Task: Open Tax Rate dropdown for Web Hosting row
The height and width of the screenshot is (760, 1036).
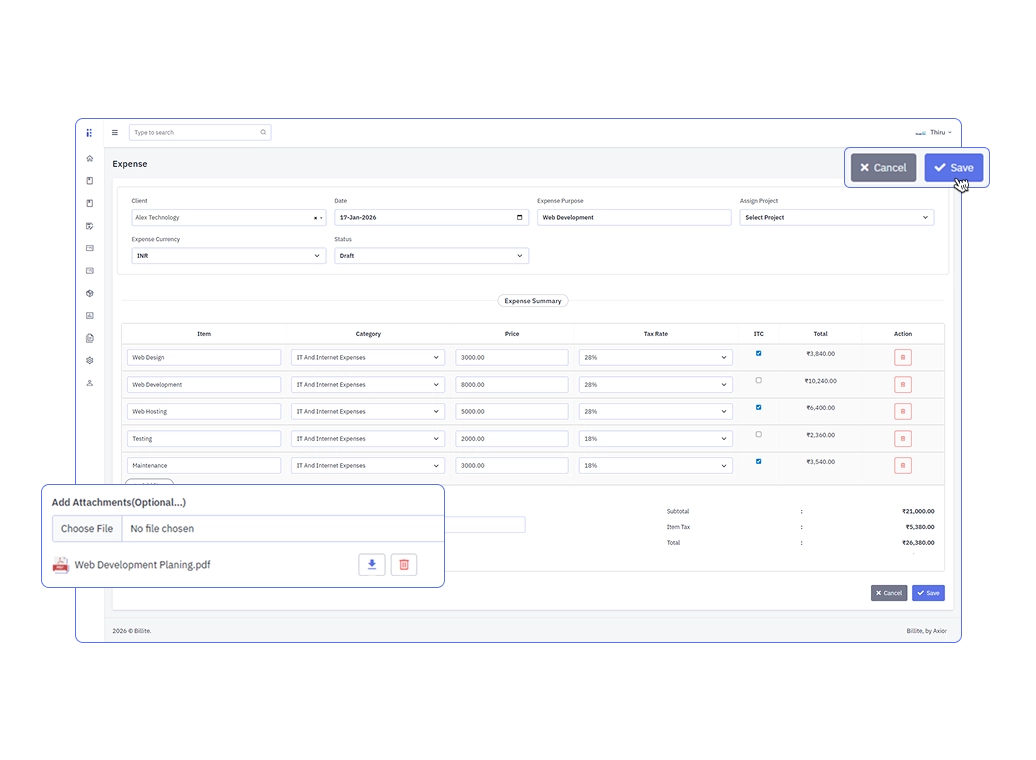Action: [655, 412]
